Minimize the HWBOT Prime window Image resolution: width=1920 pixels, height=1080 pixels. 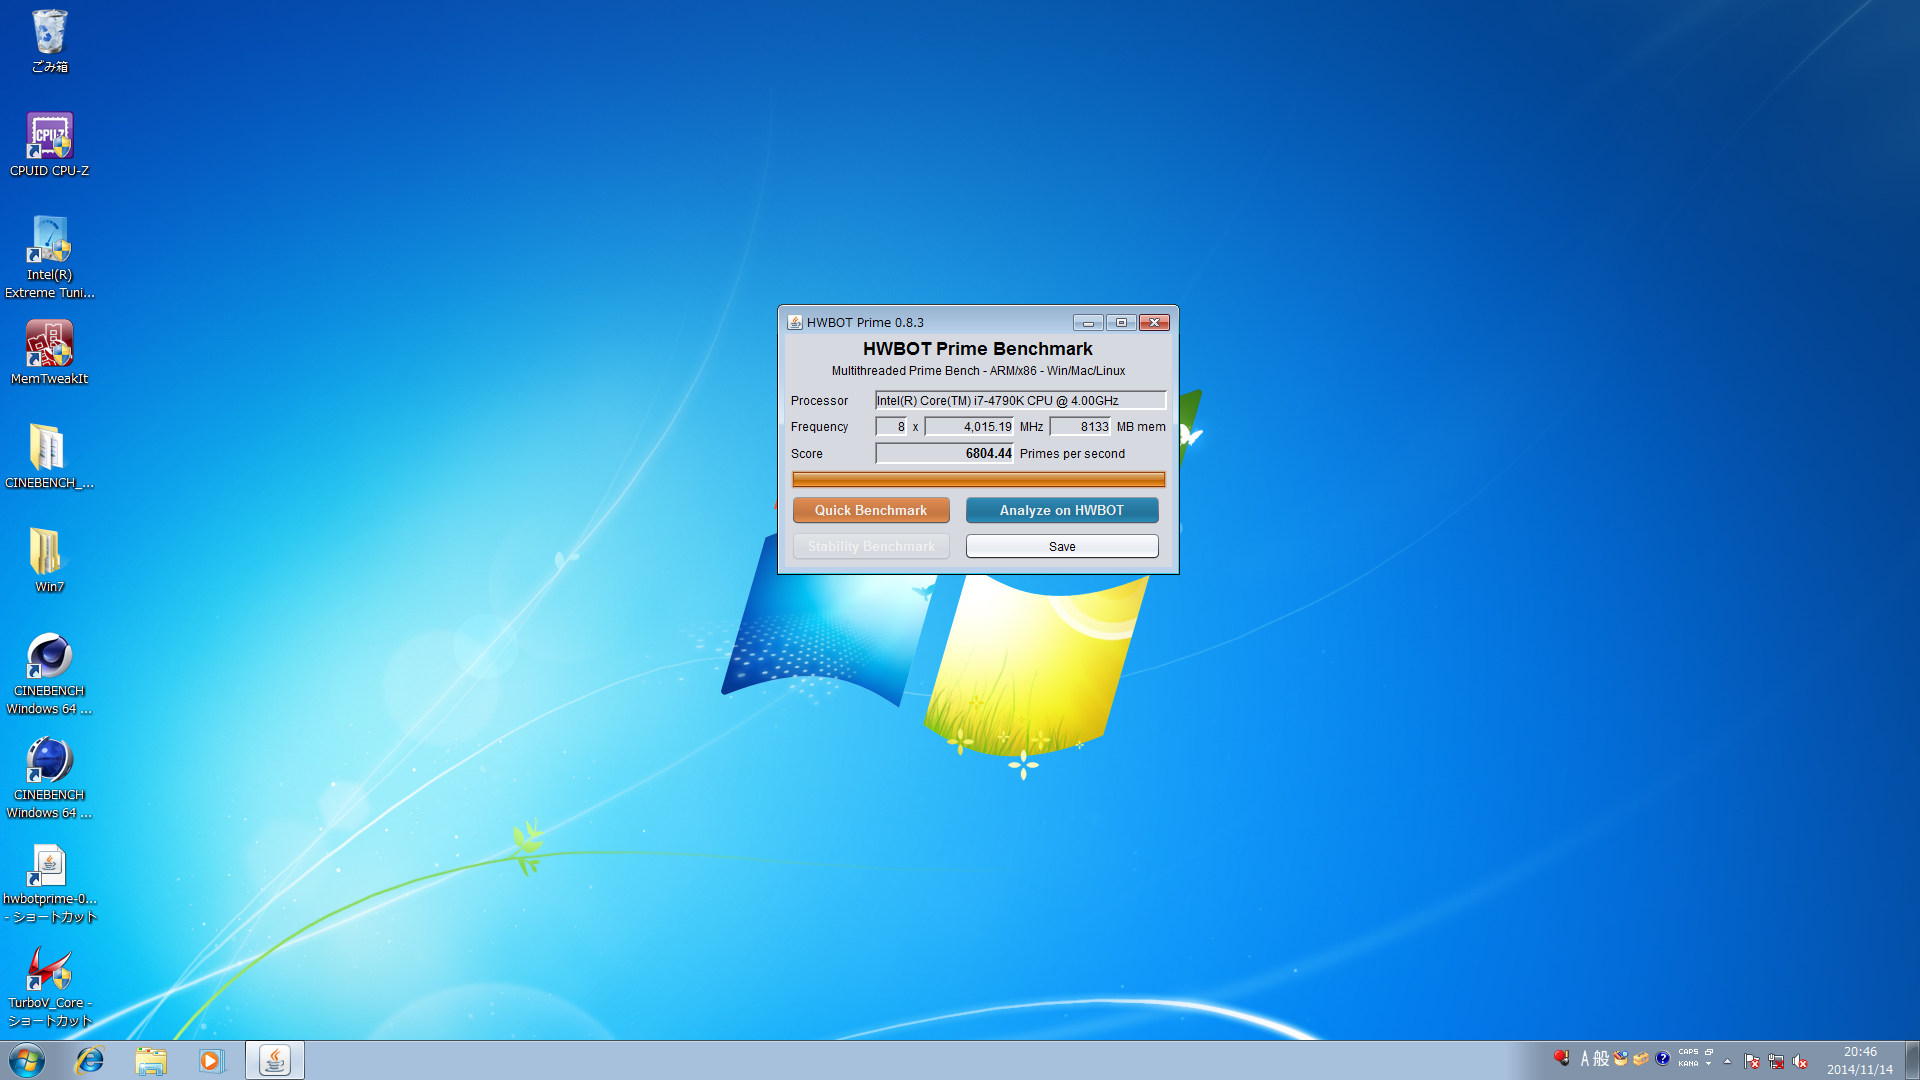tap(1088, 322)
